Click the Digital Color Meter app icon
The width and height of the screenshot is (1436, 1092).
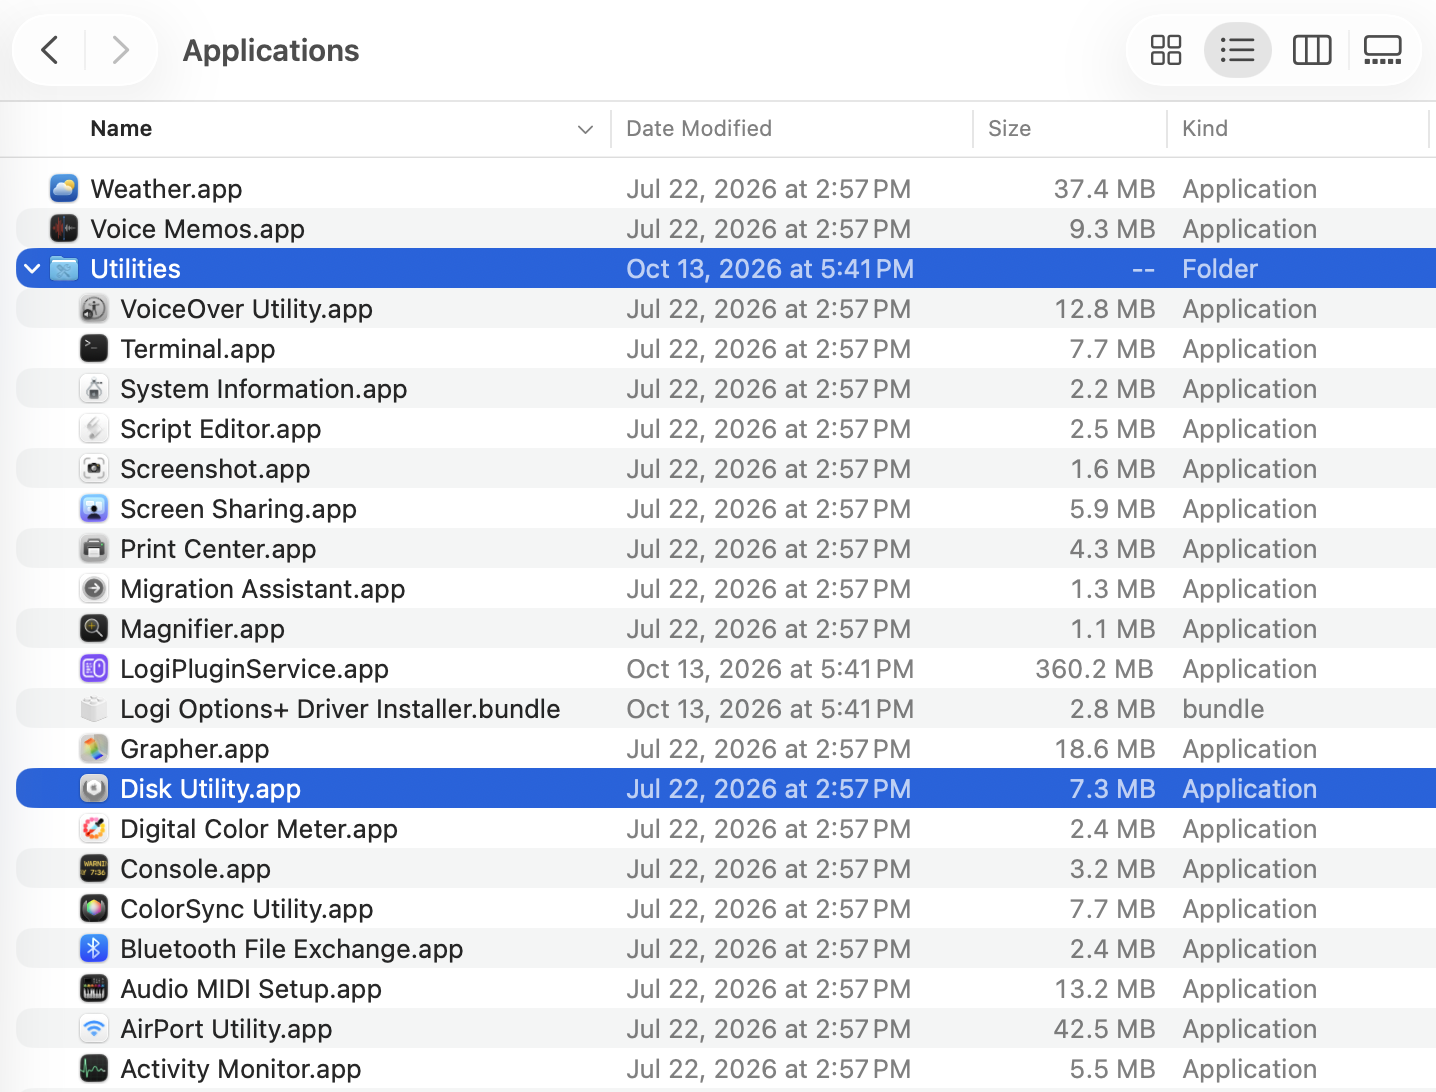(94, 828)
